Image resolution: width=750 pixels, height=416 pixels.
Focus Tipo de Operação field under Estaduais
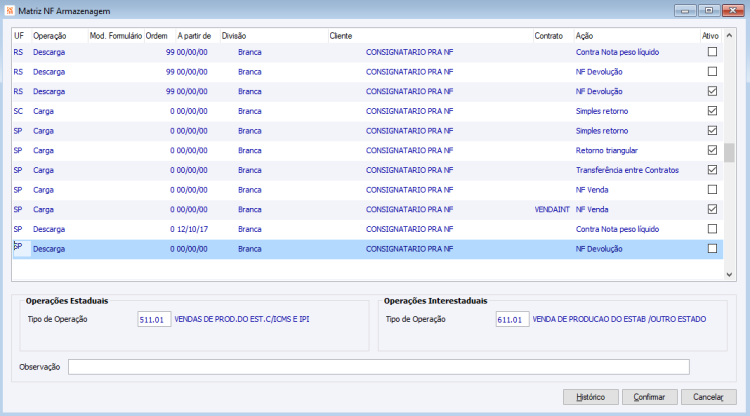(x=154, y=319)
